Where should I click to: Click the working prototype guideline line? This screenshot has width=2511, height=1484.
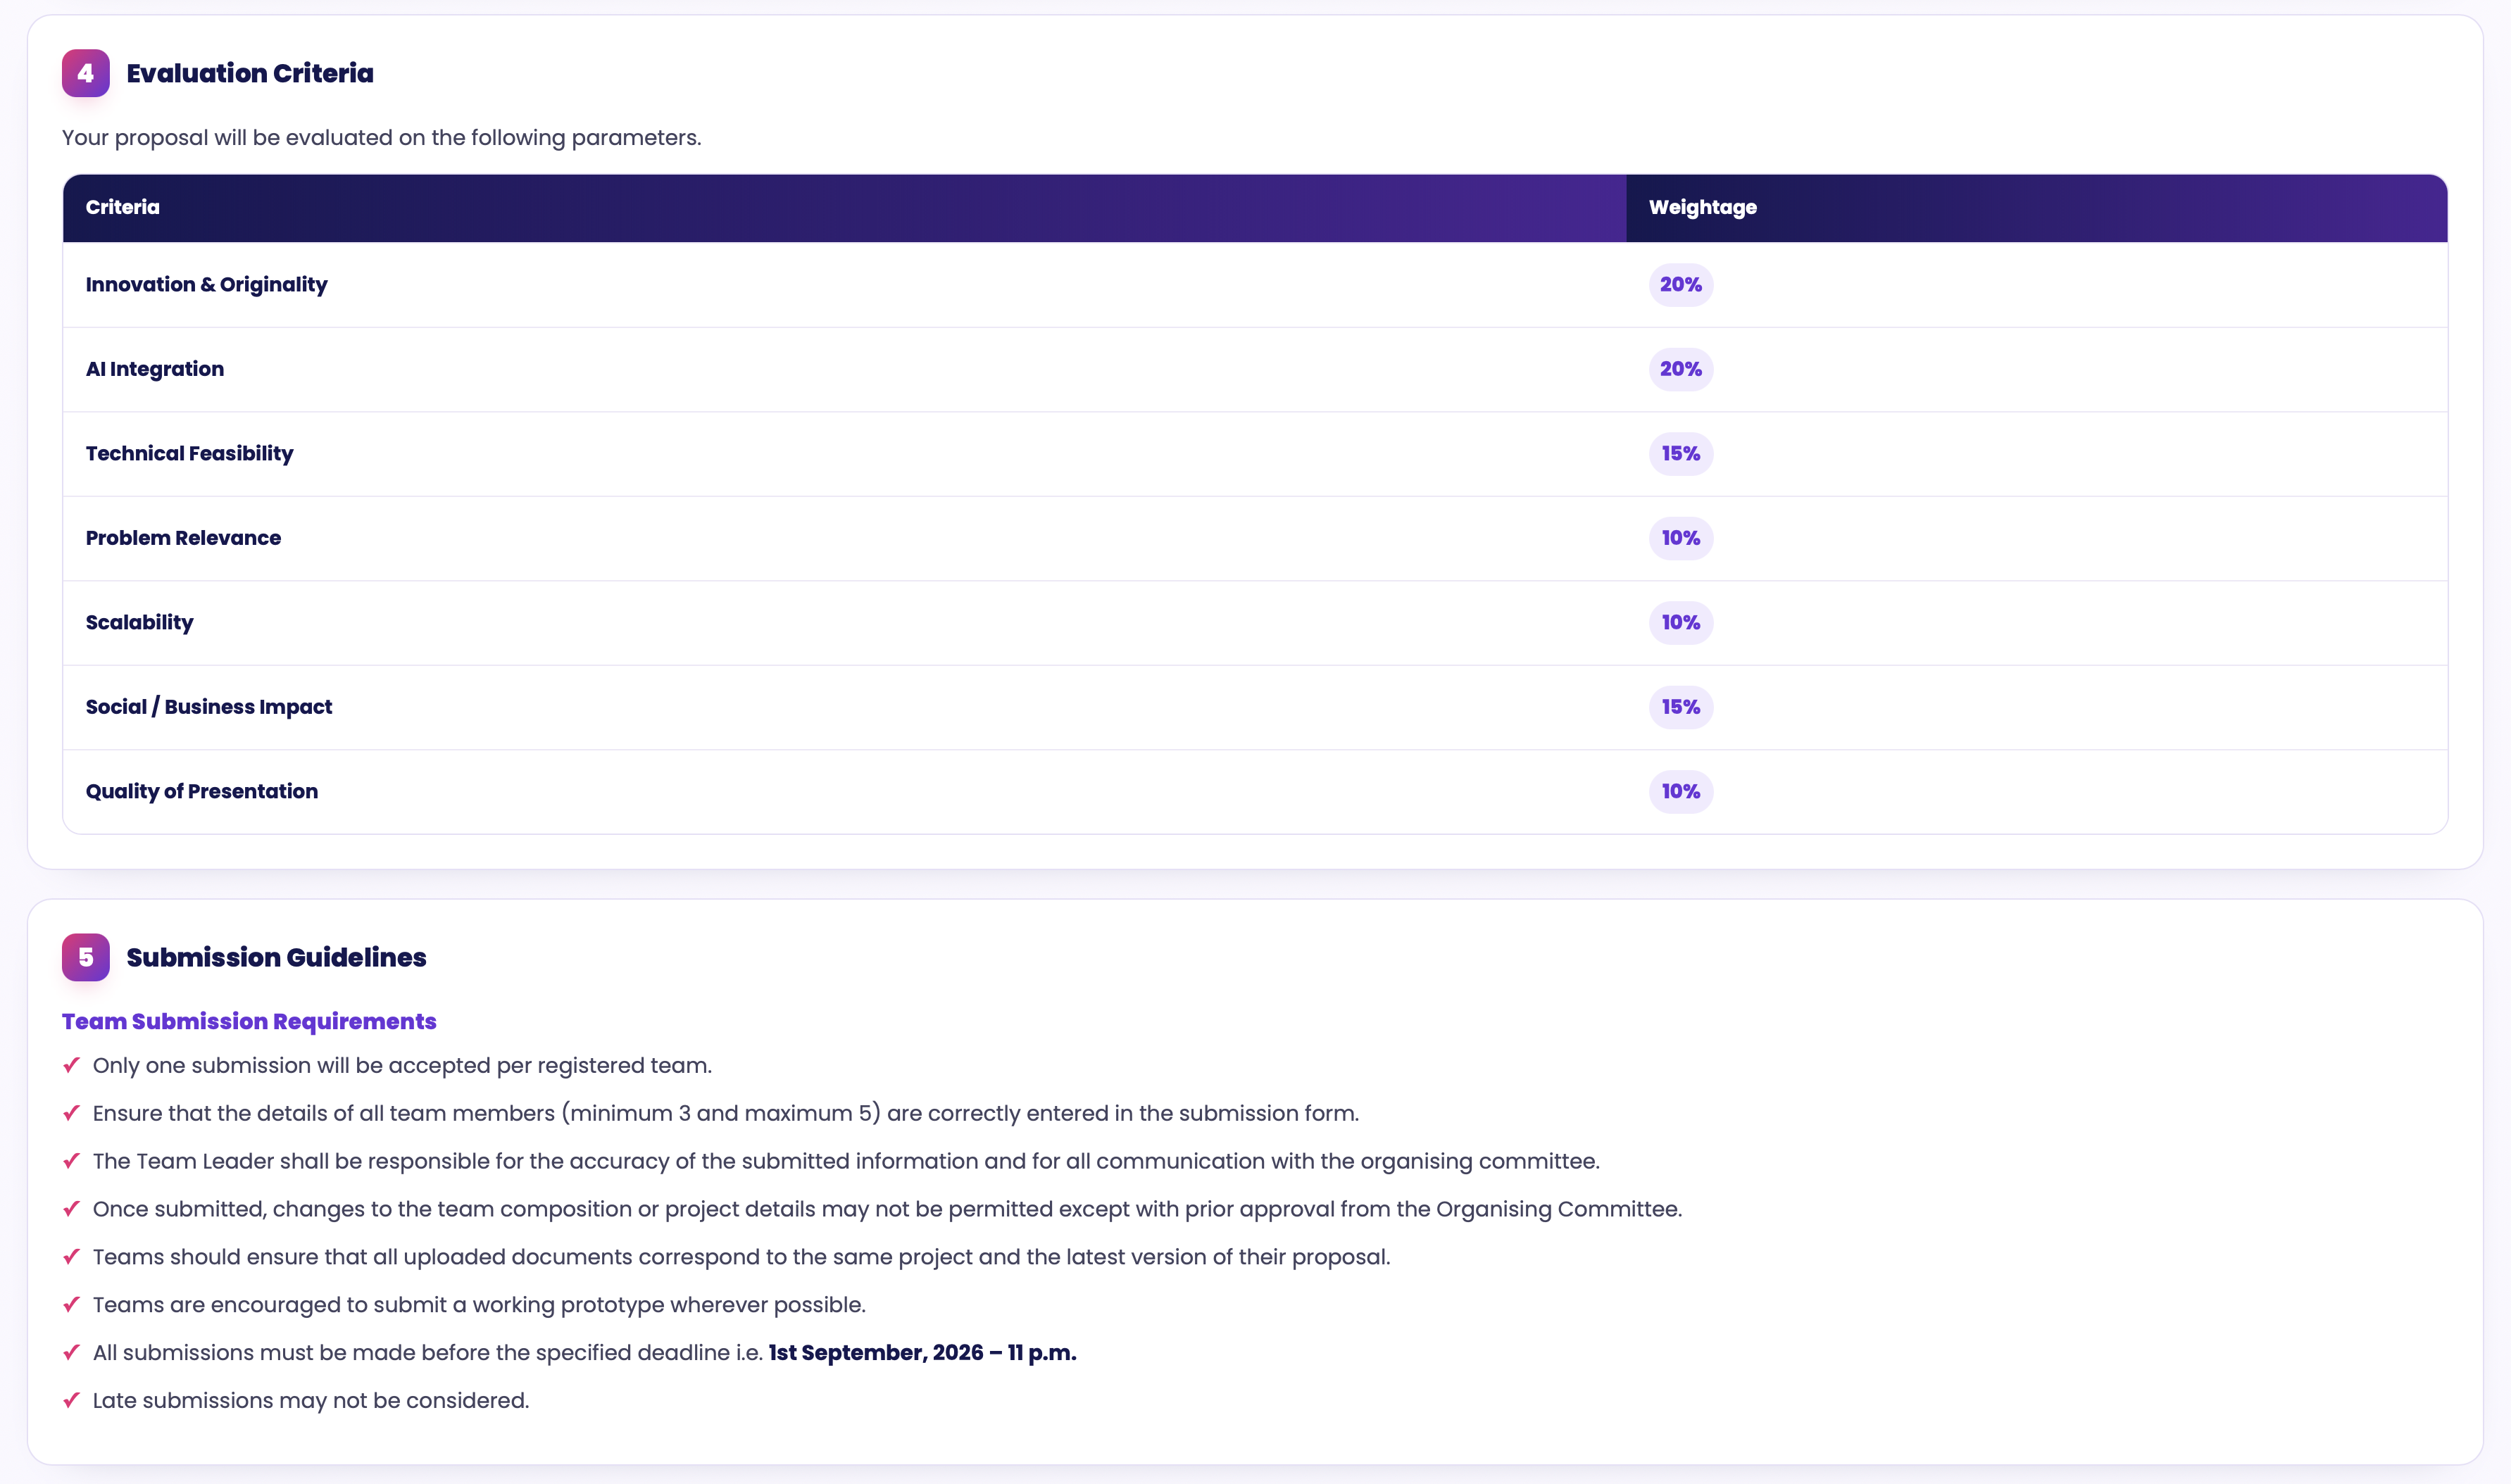479,1305
